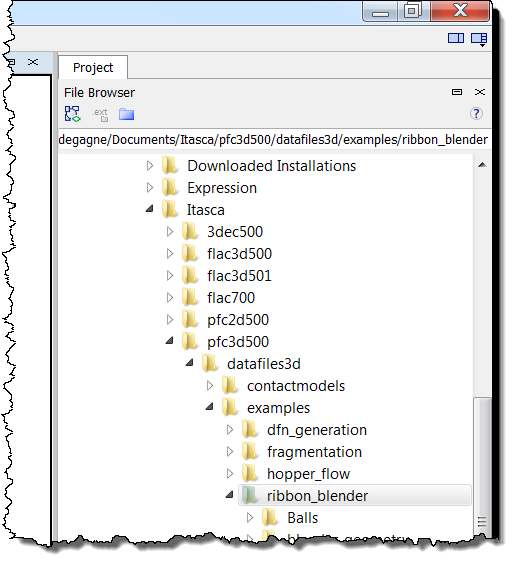Image resolution: width=521 pixels, height=565 pixels.
Task: Click the scrollbar up arrow
Action: point(482,165)
